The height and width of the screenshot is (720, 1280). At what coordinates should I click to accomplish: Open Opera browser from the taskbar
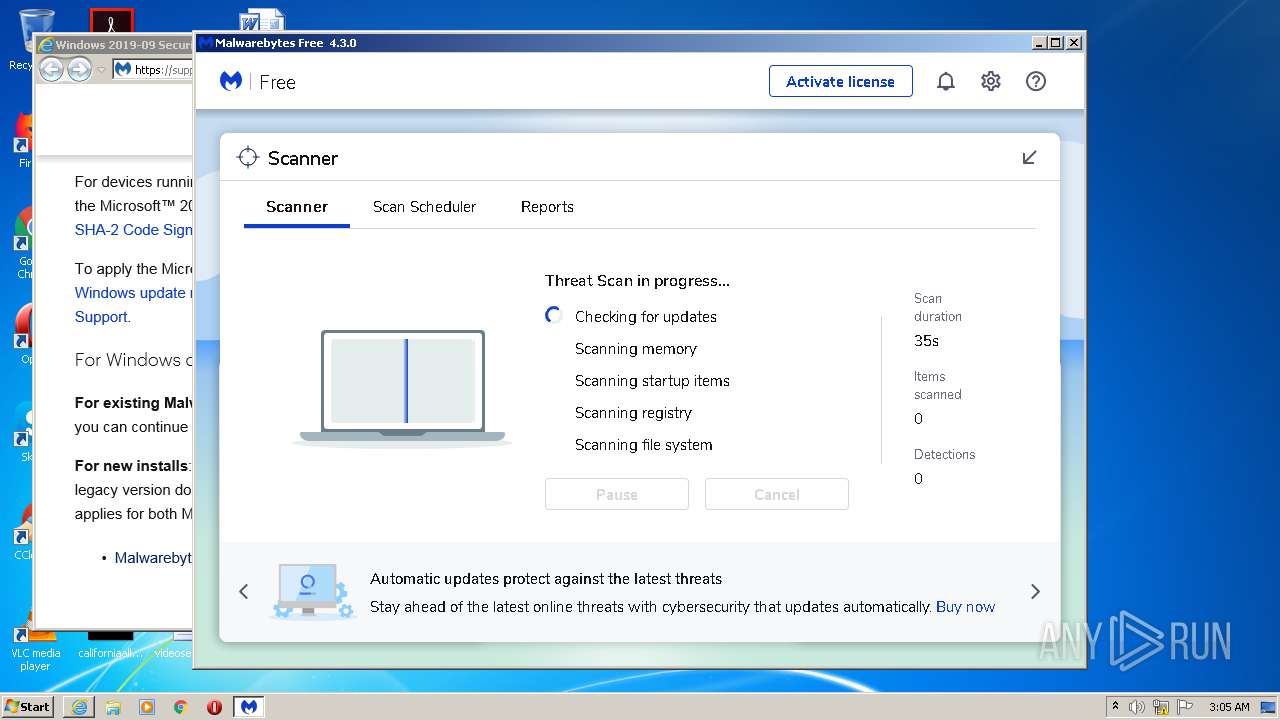pos(214,706)
